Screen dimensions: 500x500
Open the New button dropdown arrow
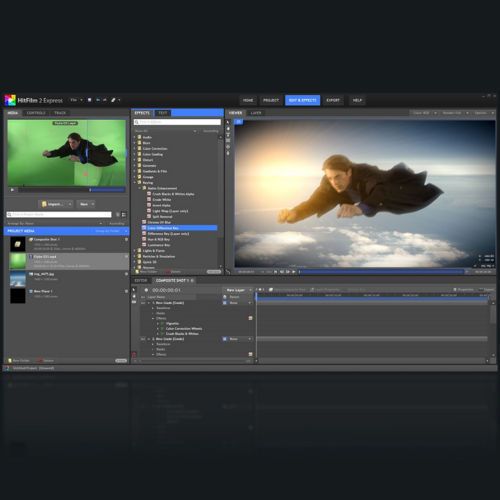tap(93, 204)
